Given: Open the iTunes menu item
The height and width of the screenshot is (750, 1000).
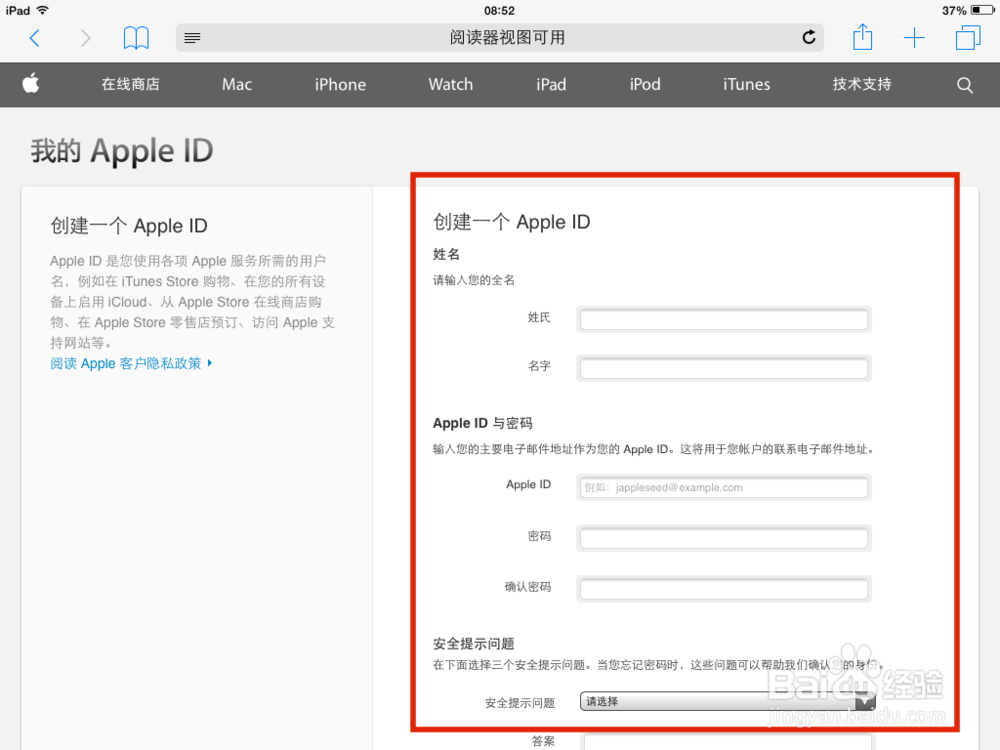Looking at the screenshot, I should [746, 84].
